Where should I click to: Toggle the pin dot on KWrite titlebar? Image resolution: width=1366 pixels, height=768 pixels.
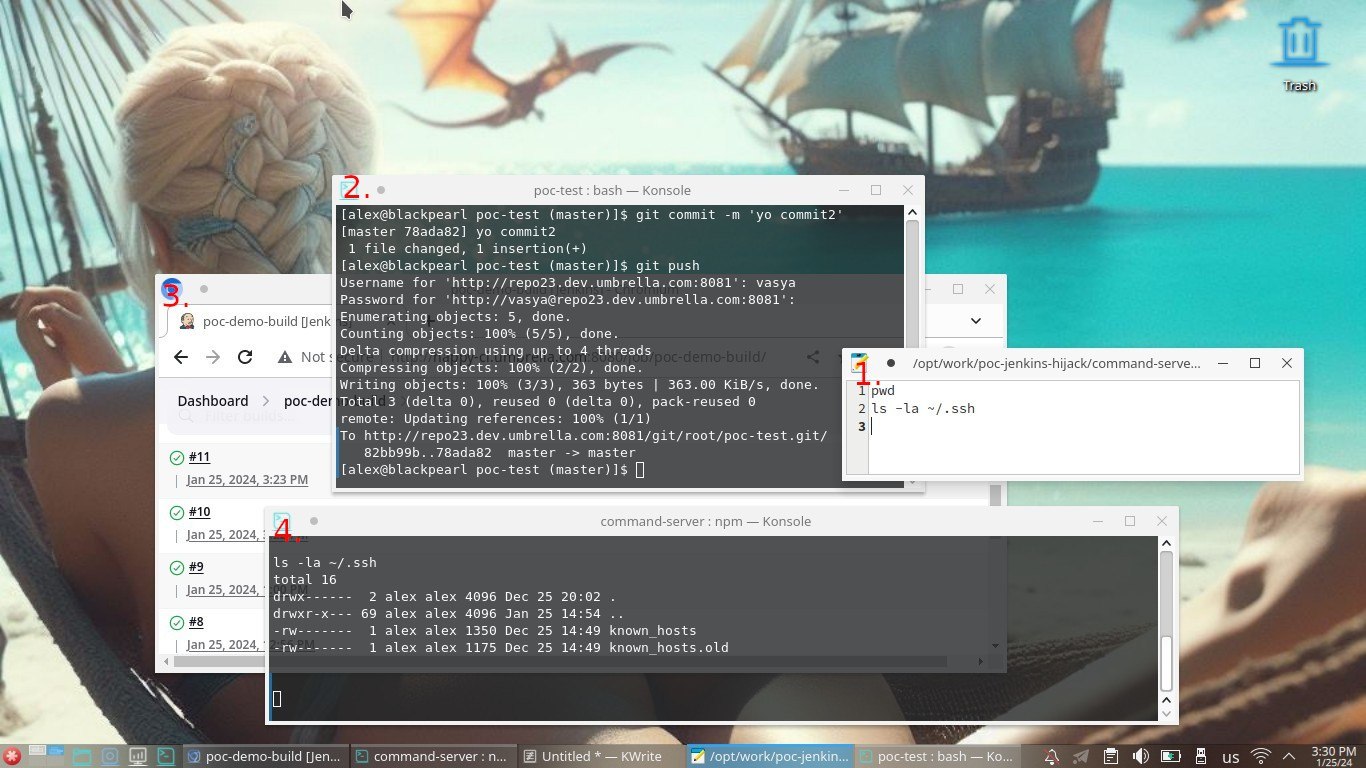pos(890,363)
